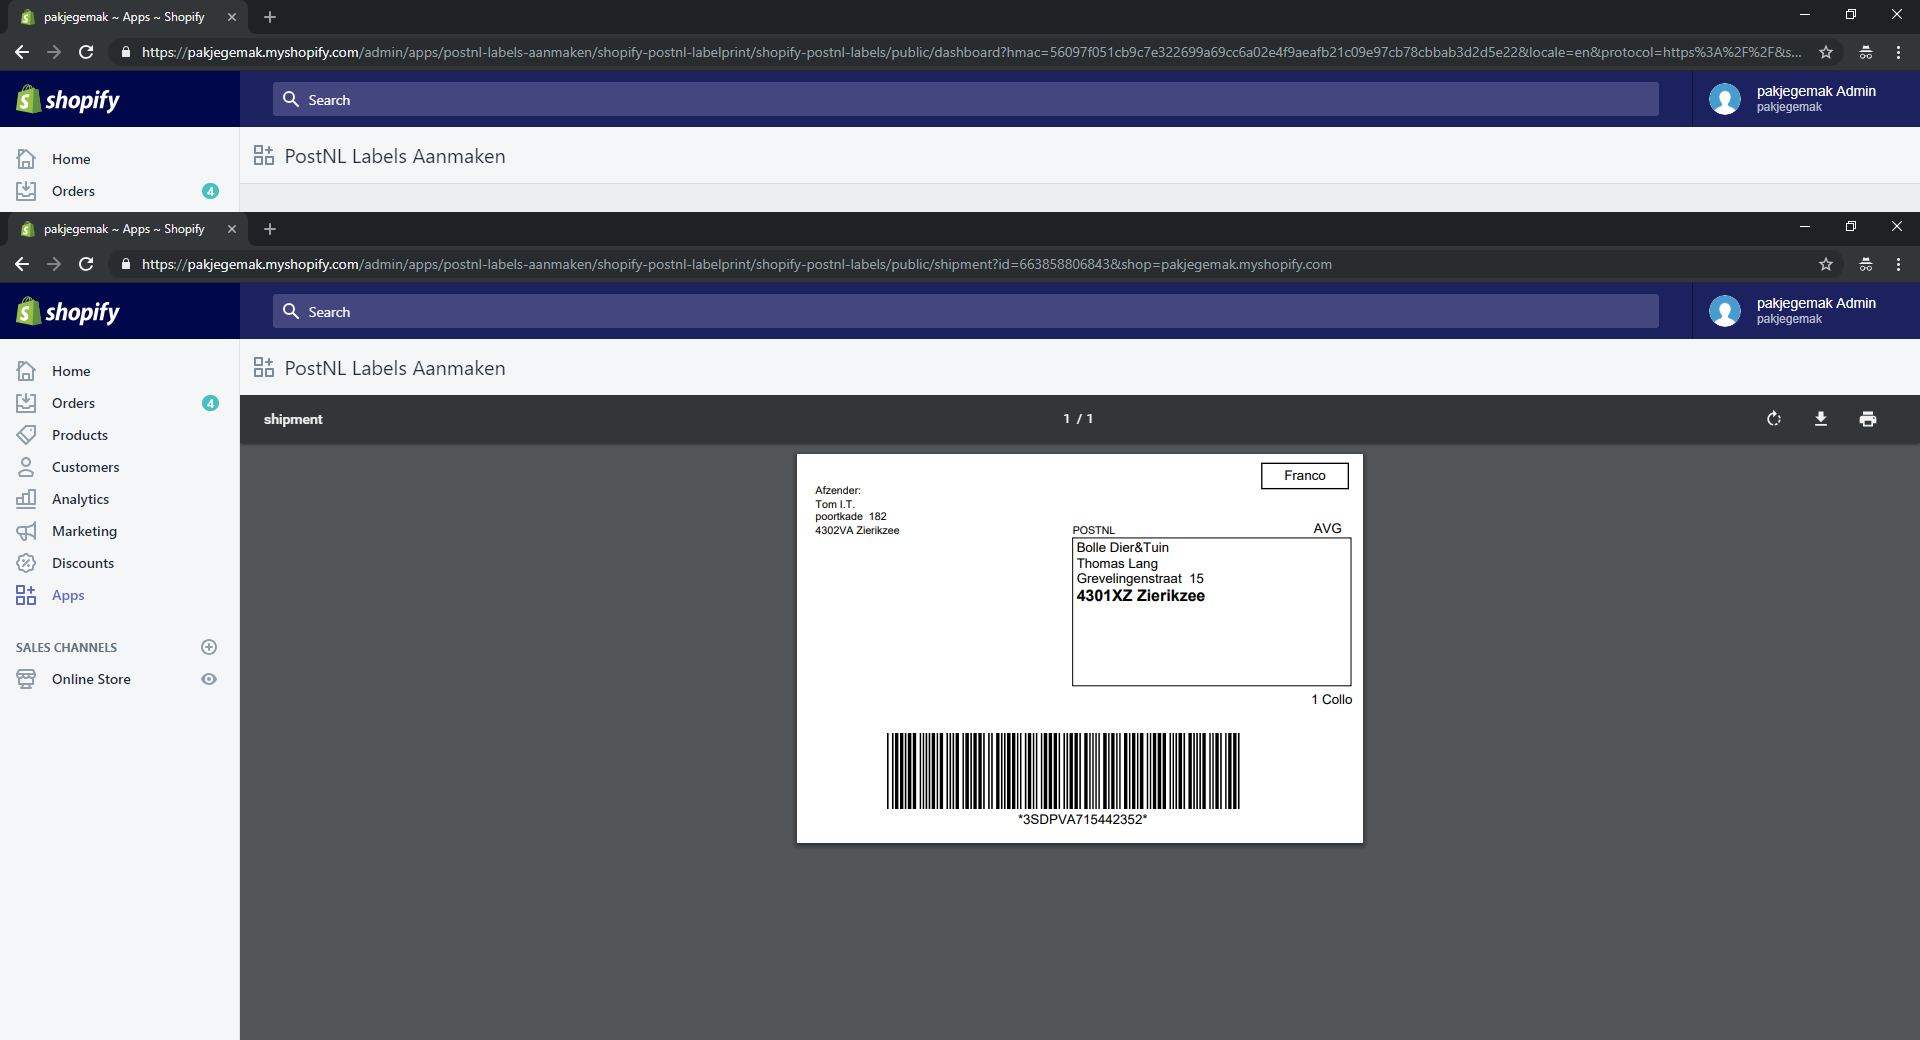Screen dimensions: 1920x1040
Task: Minimize the front browser window
Action: [x=1805, y=227]
